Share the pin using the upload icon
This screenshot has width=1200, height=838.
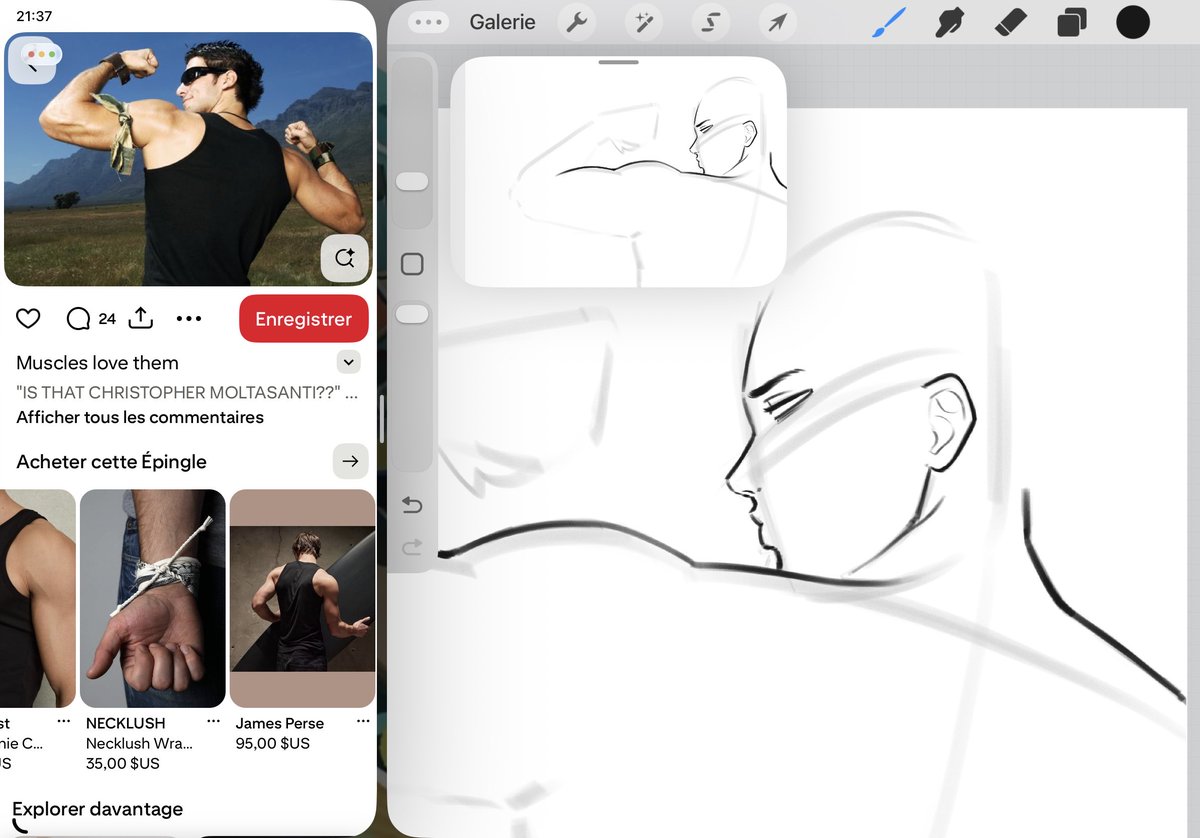coord(141,318)
